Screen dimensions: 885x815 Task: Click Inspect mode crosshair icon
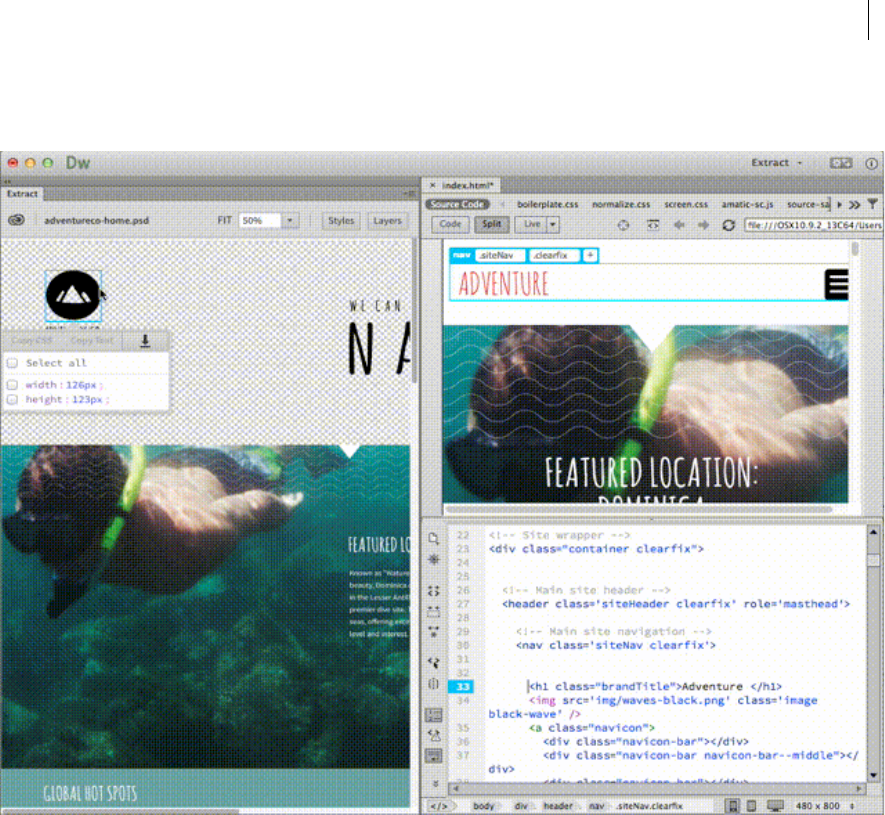(623, 225)
